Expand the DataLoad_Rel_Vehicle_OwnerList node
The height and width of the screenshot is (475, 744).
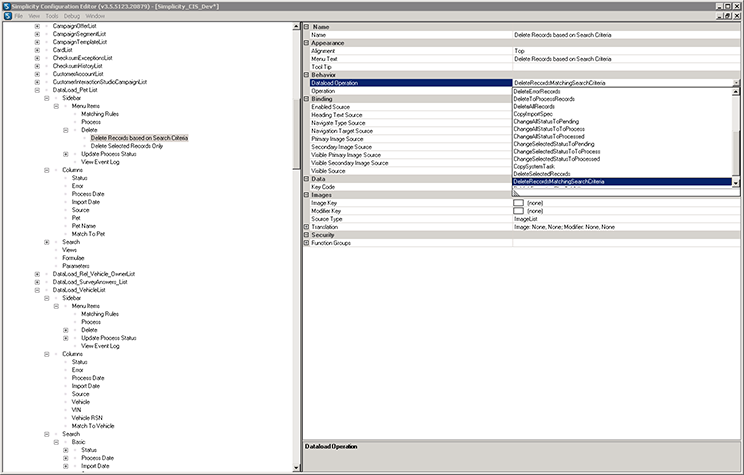click(x=37, y=274)
